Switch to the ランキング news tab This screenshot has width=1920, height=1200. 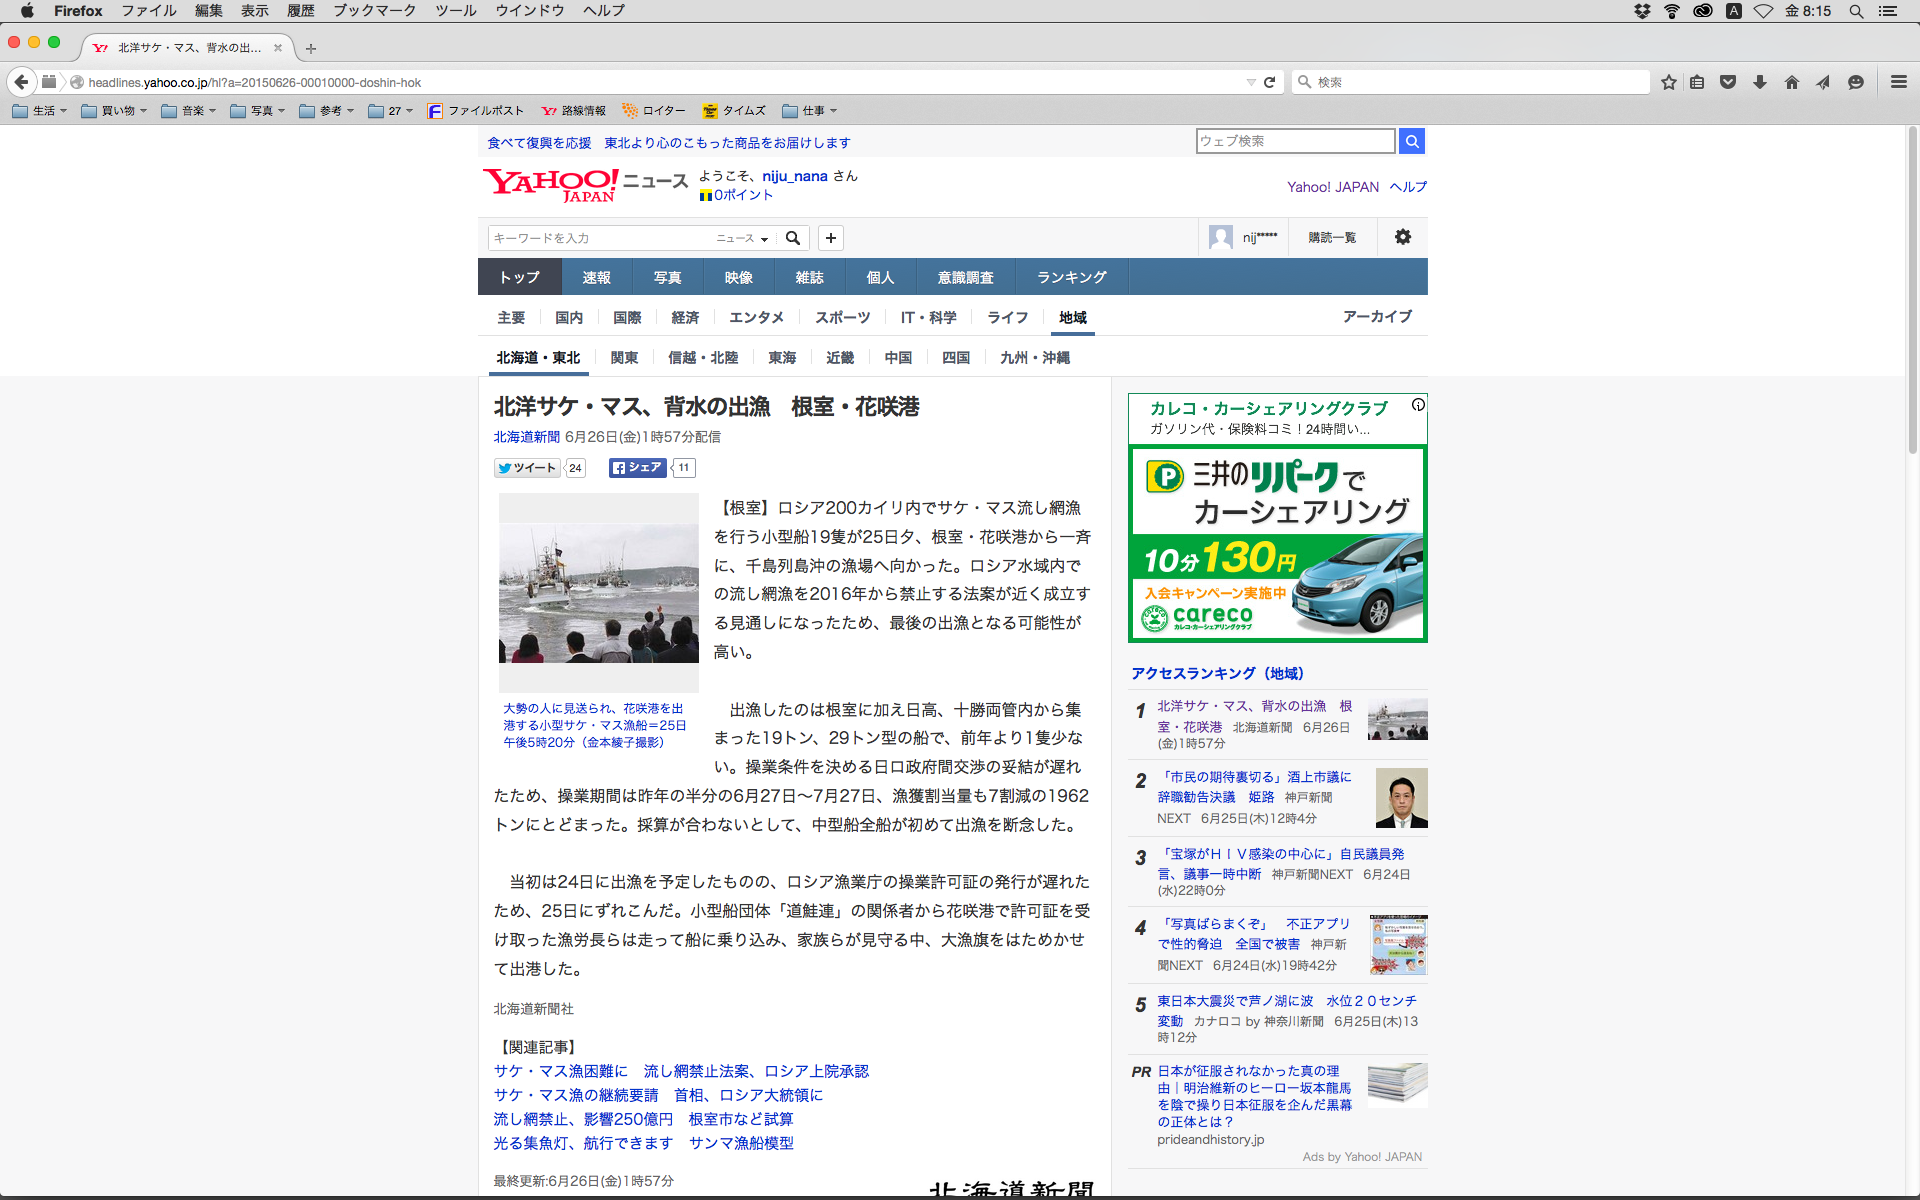(x=1071, y=277)
